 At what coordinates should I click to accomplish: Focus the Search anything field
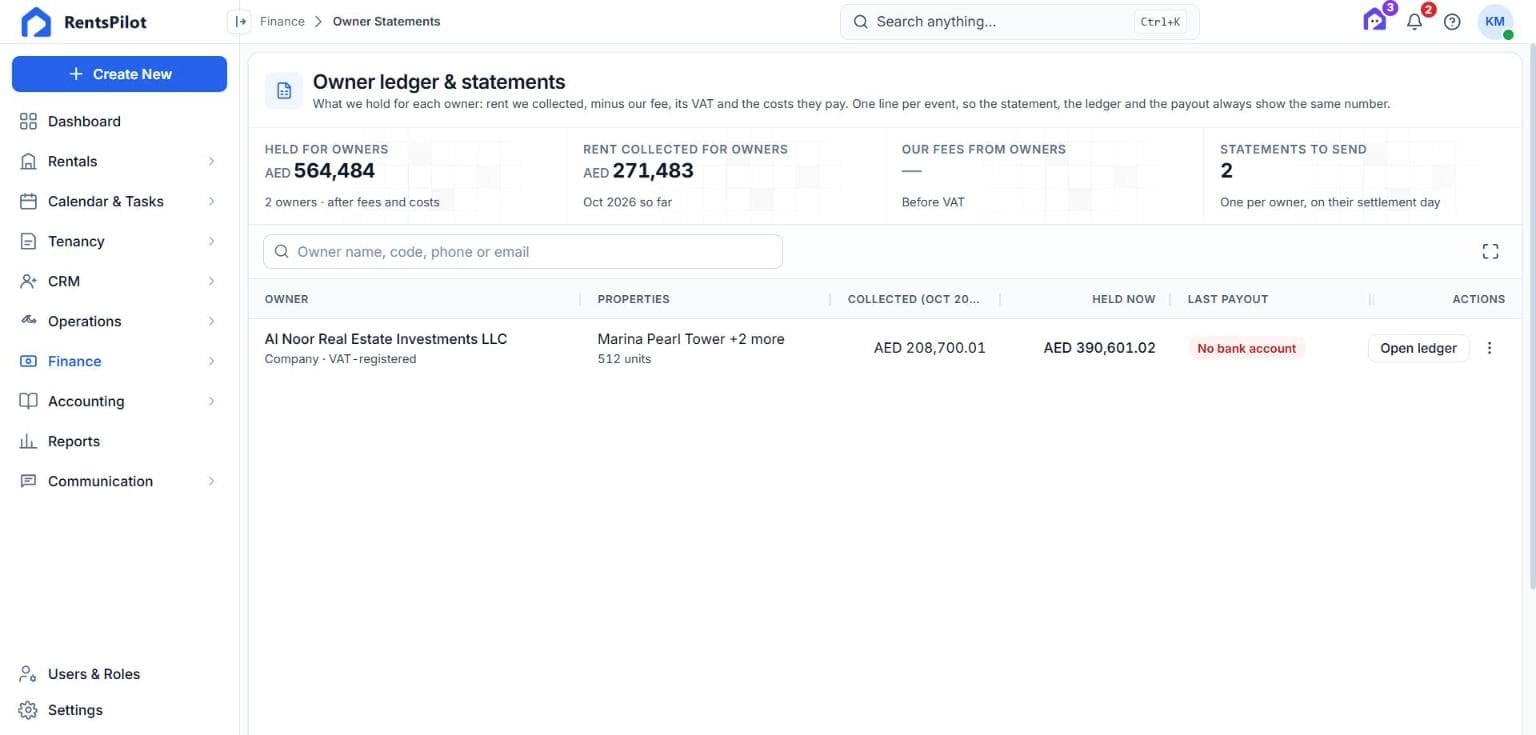click(1019, 22)
